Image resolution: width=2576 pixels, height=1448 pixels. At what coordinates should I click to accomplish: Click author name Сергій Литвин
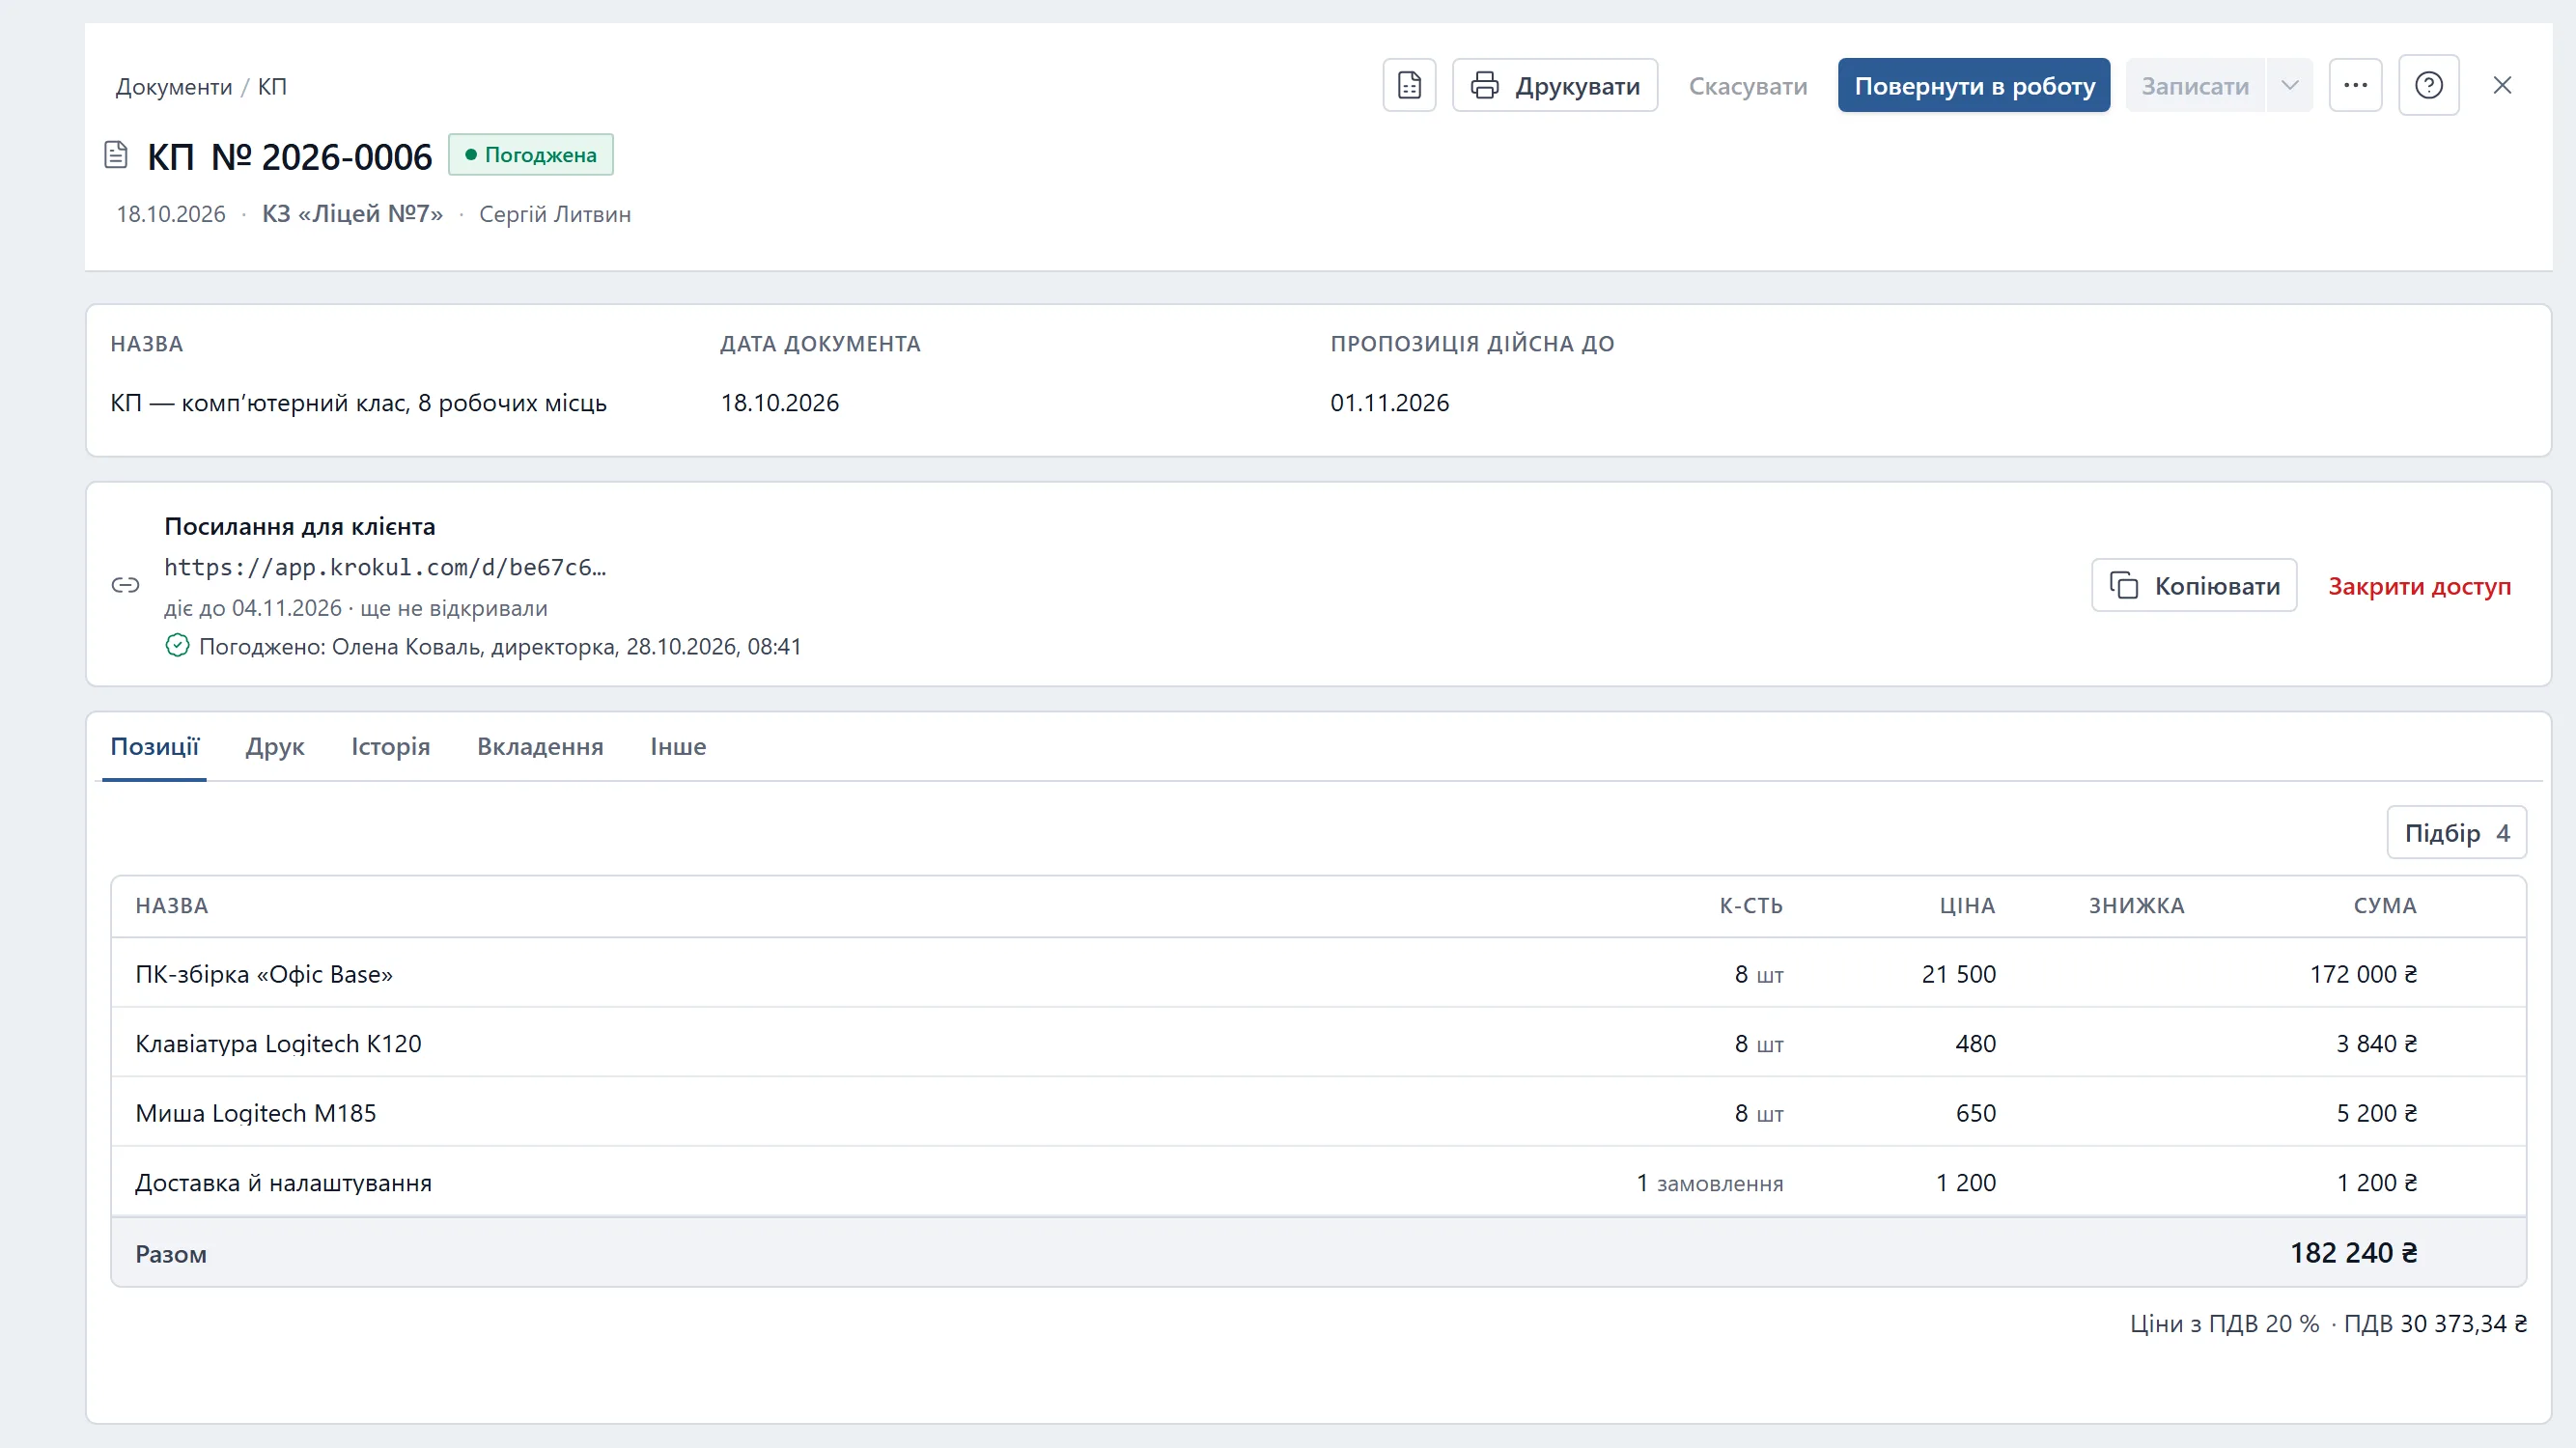[x=555, y=214]
